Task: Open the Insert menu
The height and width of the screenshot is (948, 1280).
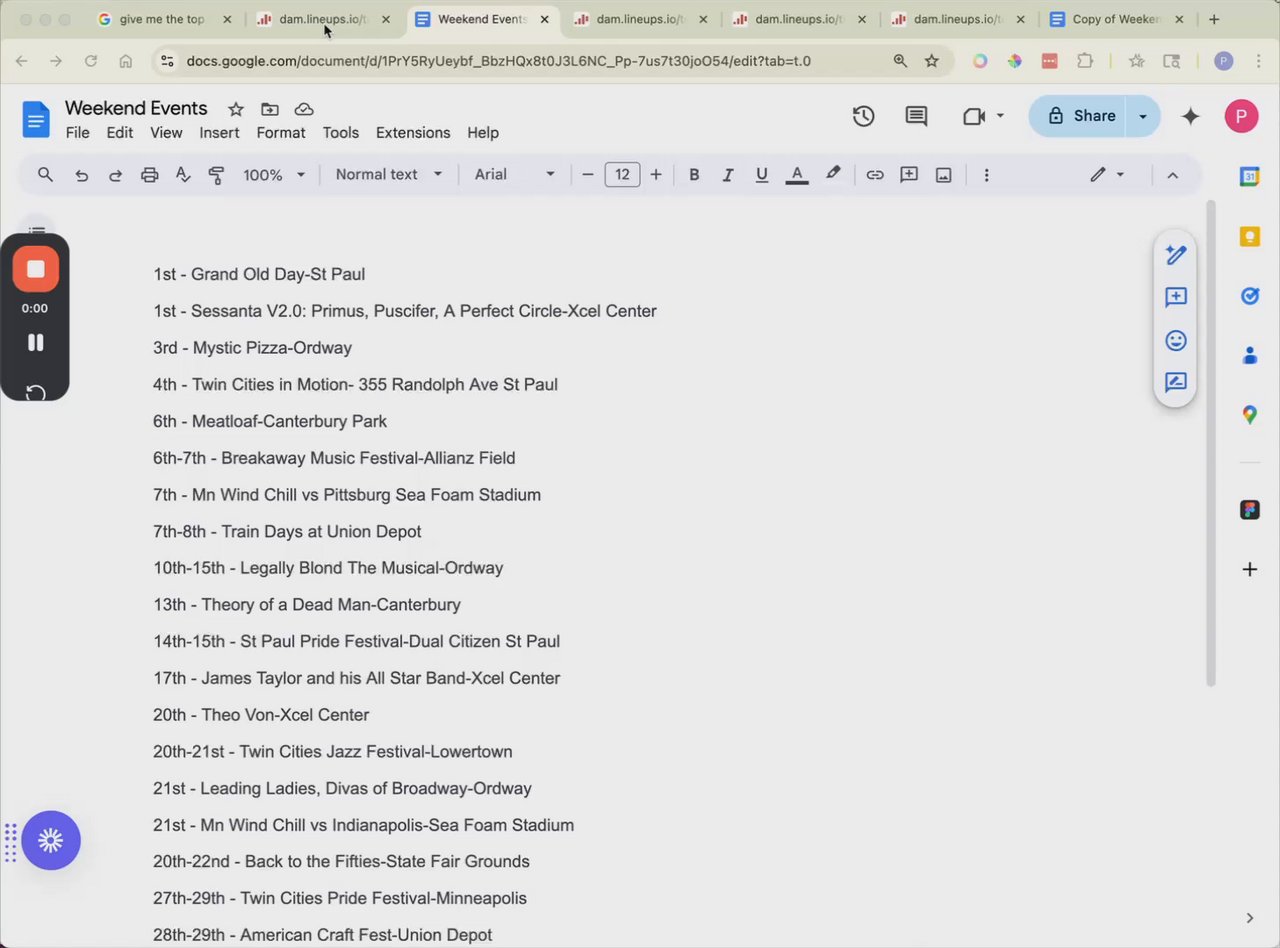Action: coord(219,133)
